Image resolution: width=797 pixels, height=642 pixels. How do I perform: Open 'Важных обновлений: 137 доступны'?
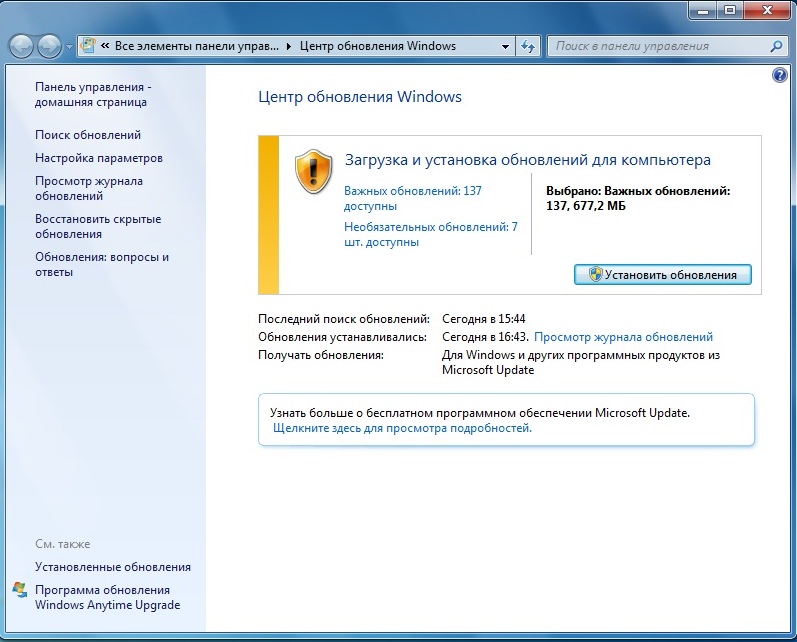[x=413, y=198]
